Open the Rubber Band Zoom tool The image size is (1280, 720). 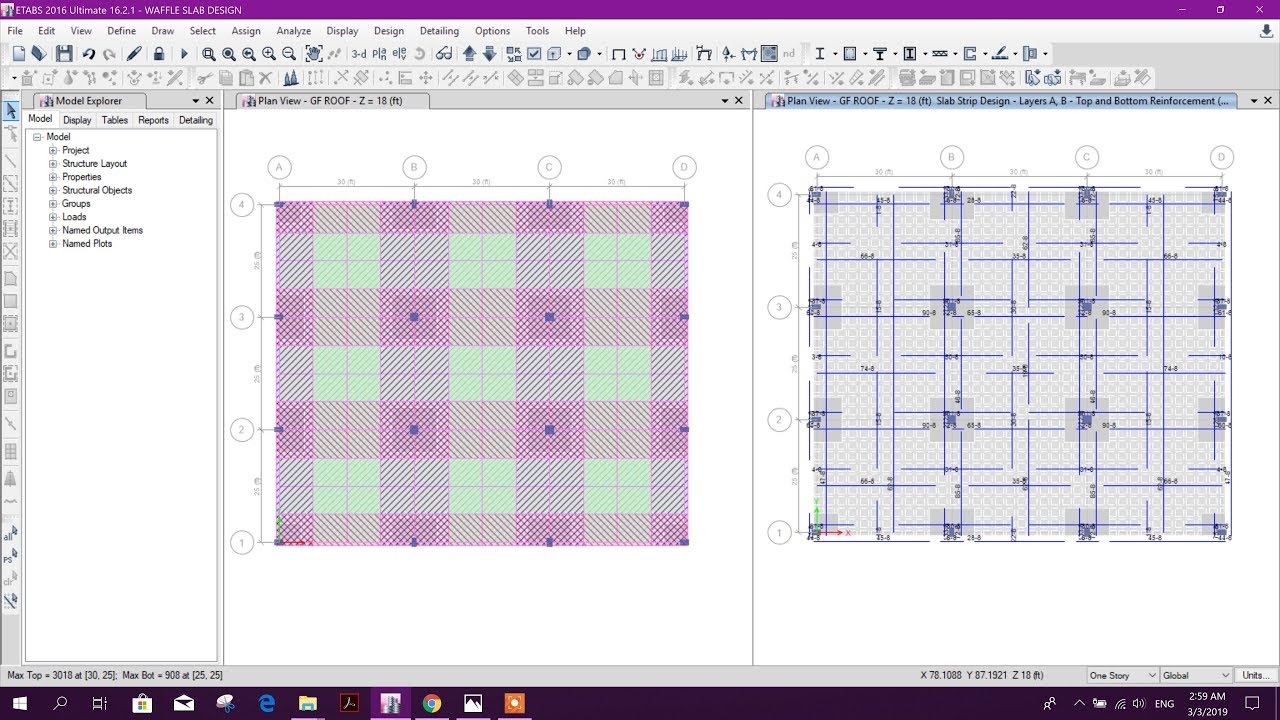pyautogui.click(x=209, y=52)
